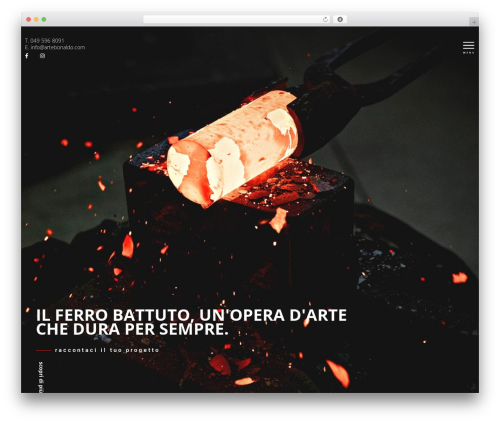This screenshot has width=500, height=423.
Task: Open 'raccontaci il tuo progetto' link
Action: (107, 350)
